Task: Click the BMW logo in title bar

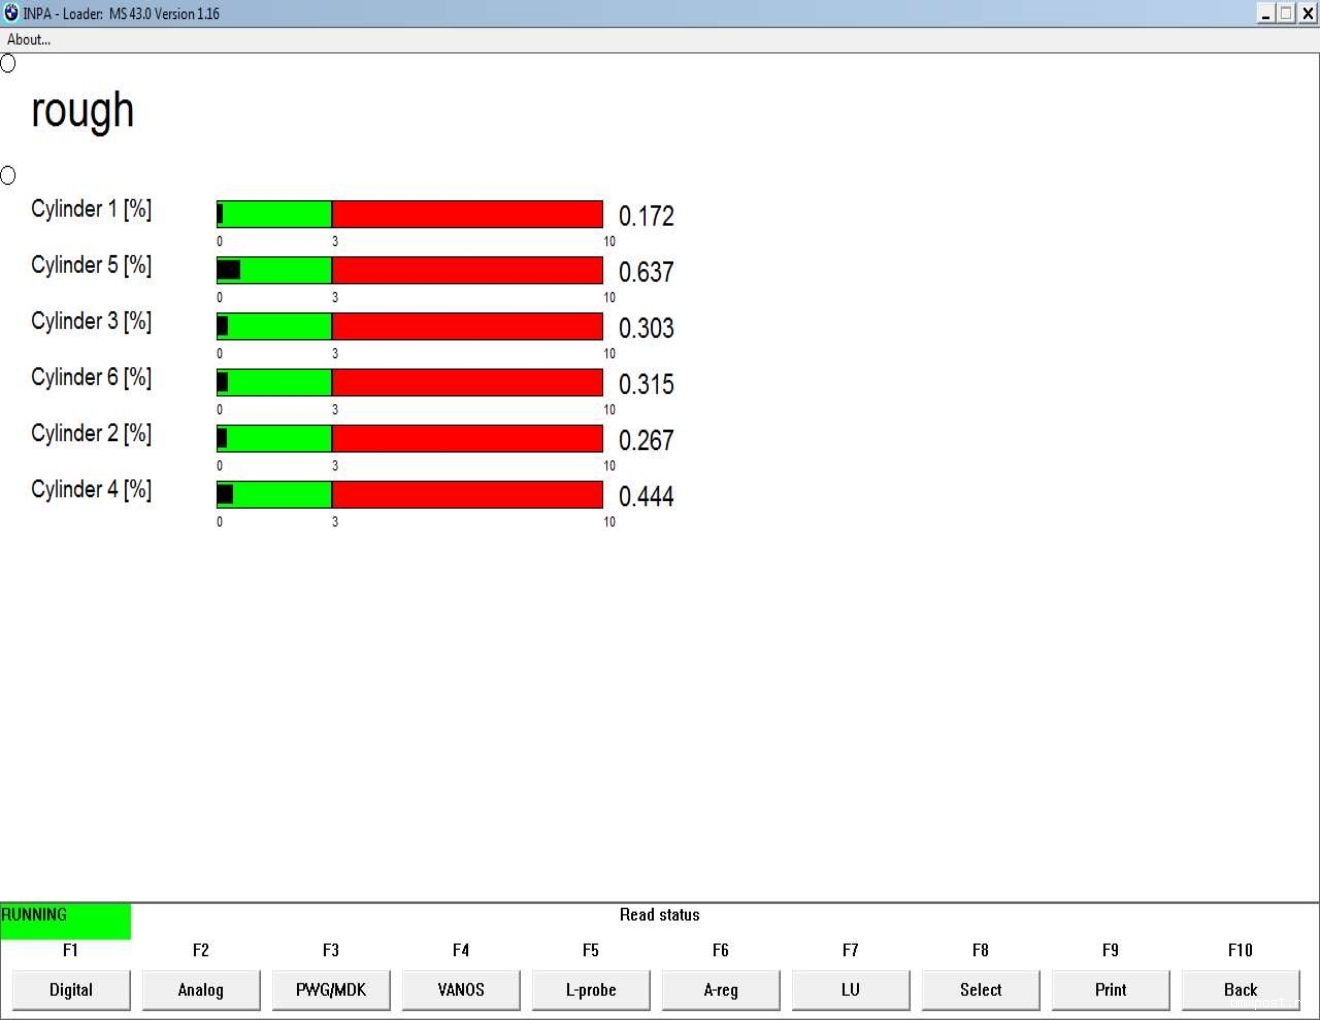Action: point(11,13)
